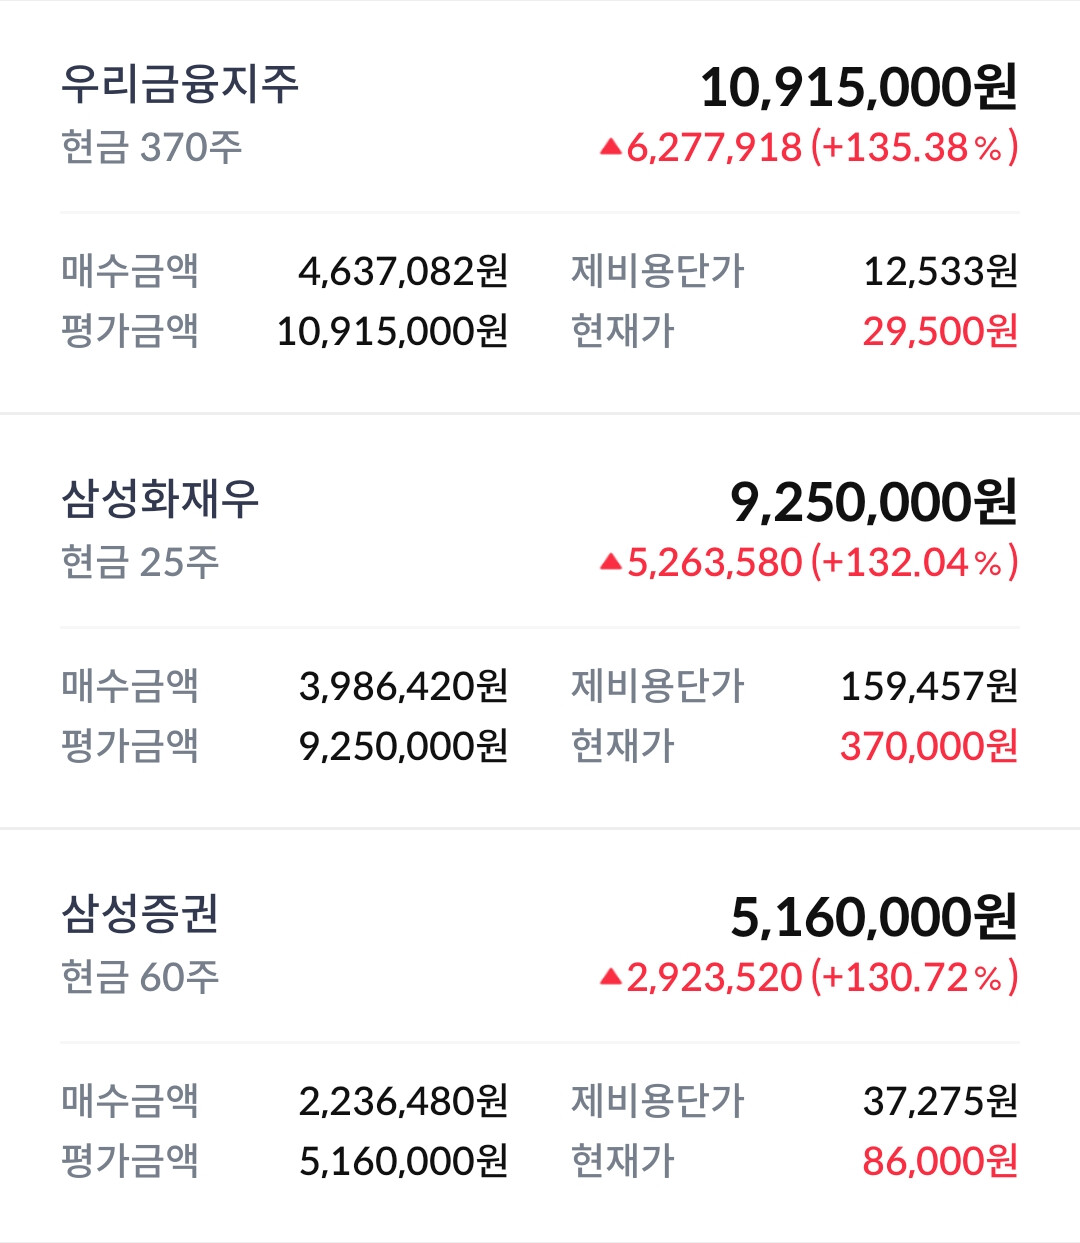
Task: Click red up-triangle beside 2,923,520 gain
Action: (611, 978)
